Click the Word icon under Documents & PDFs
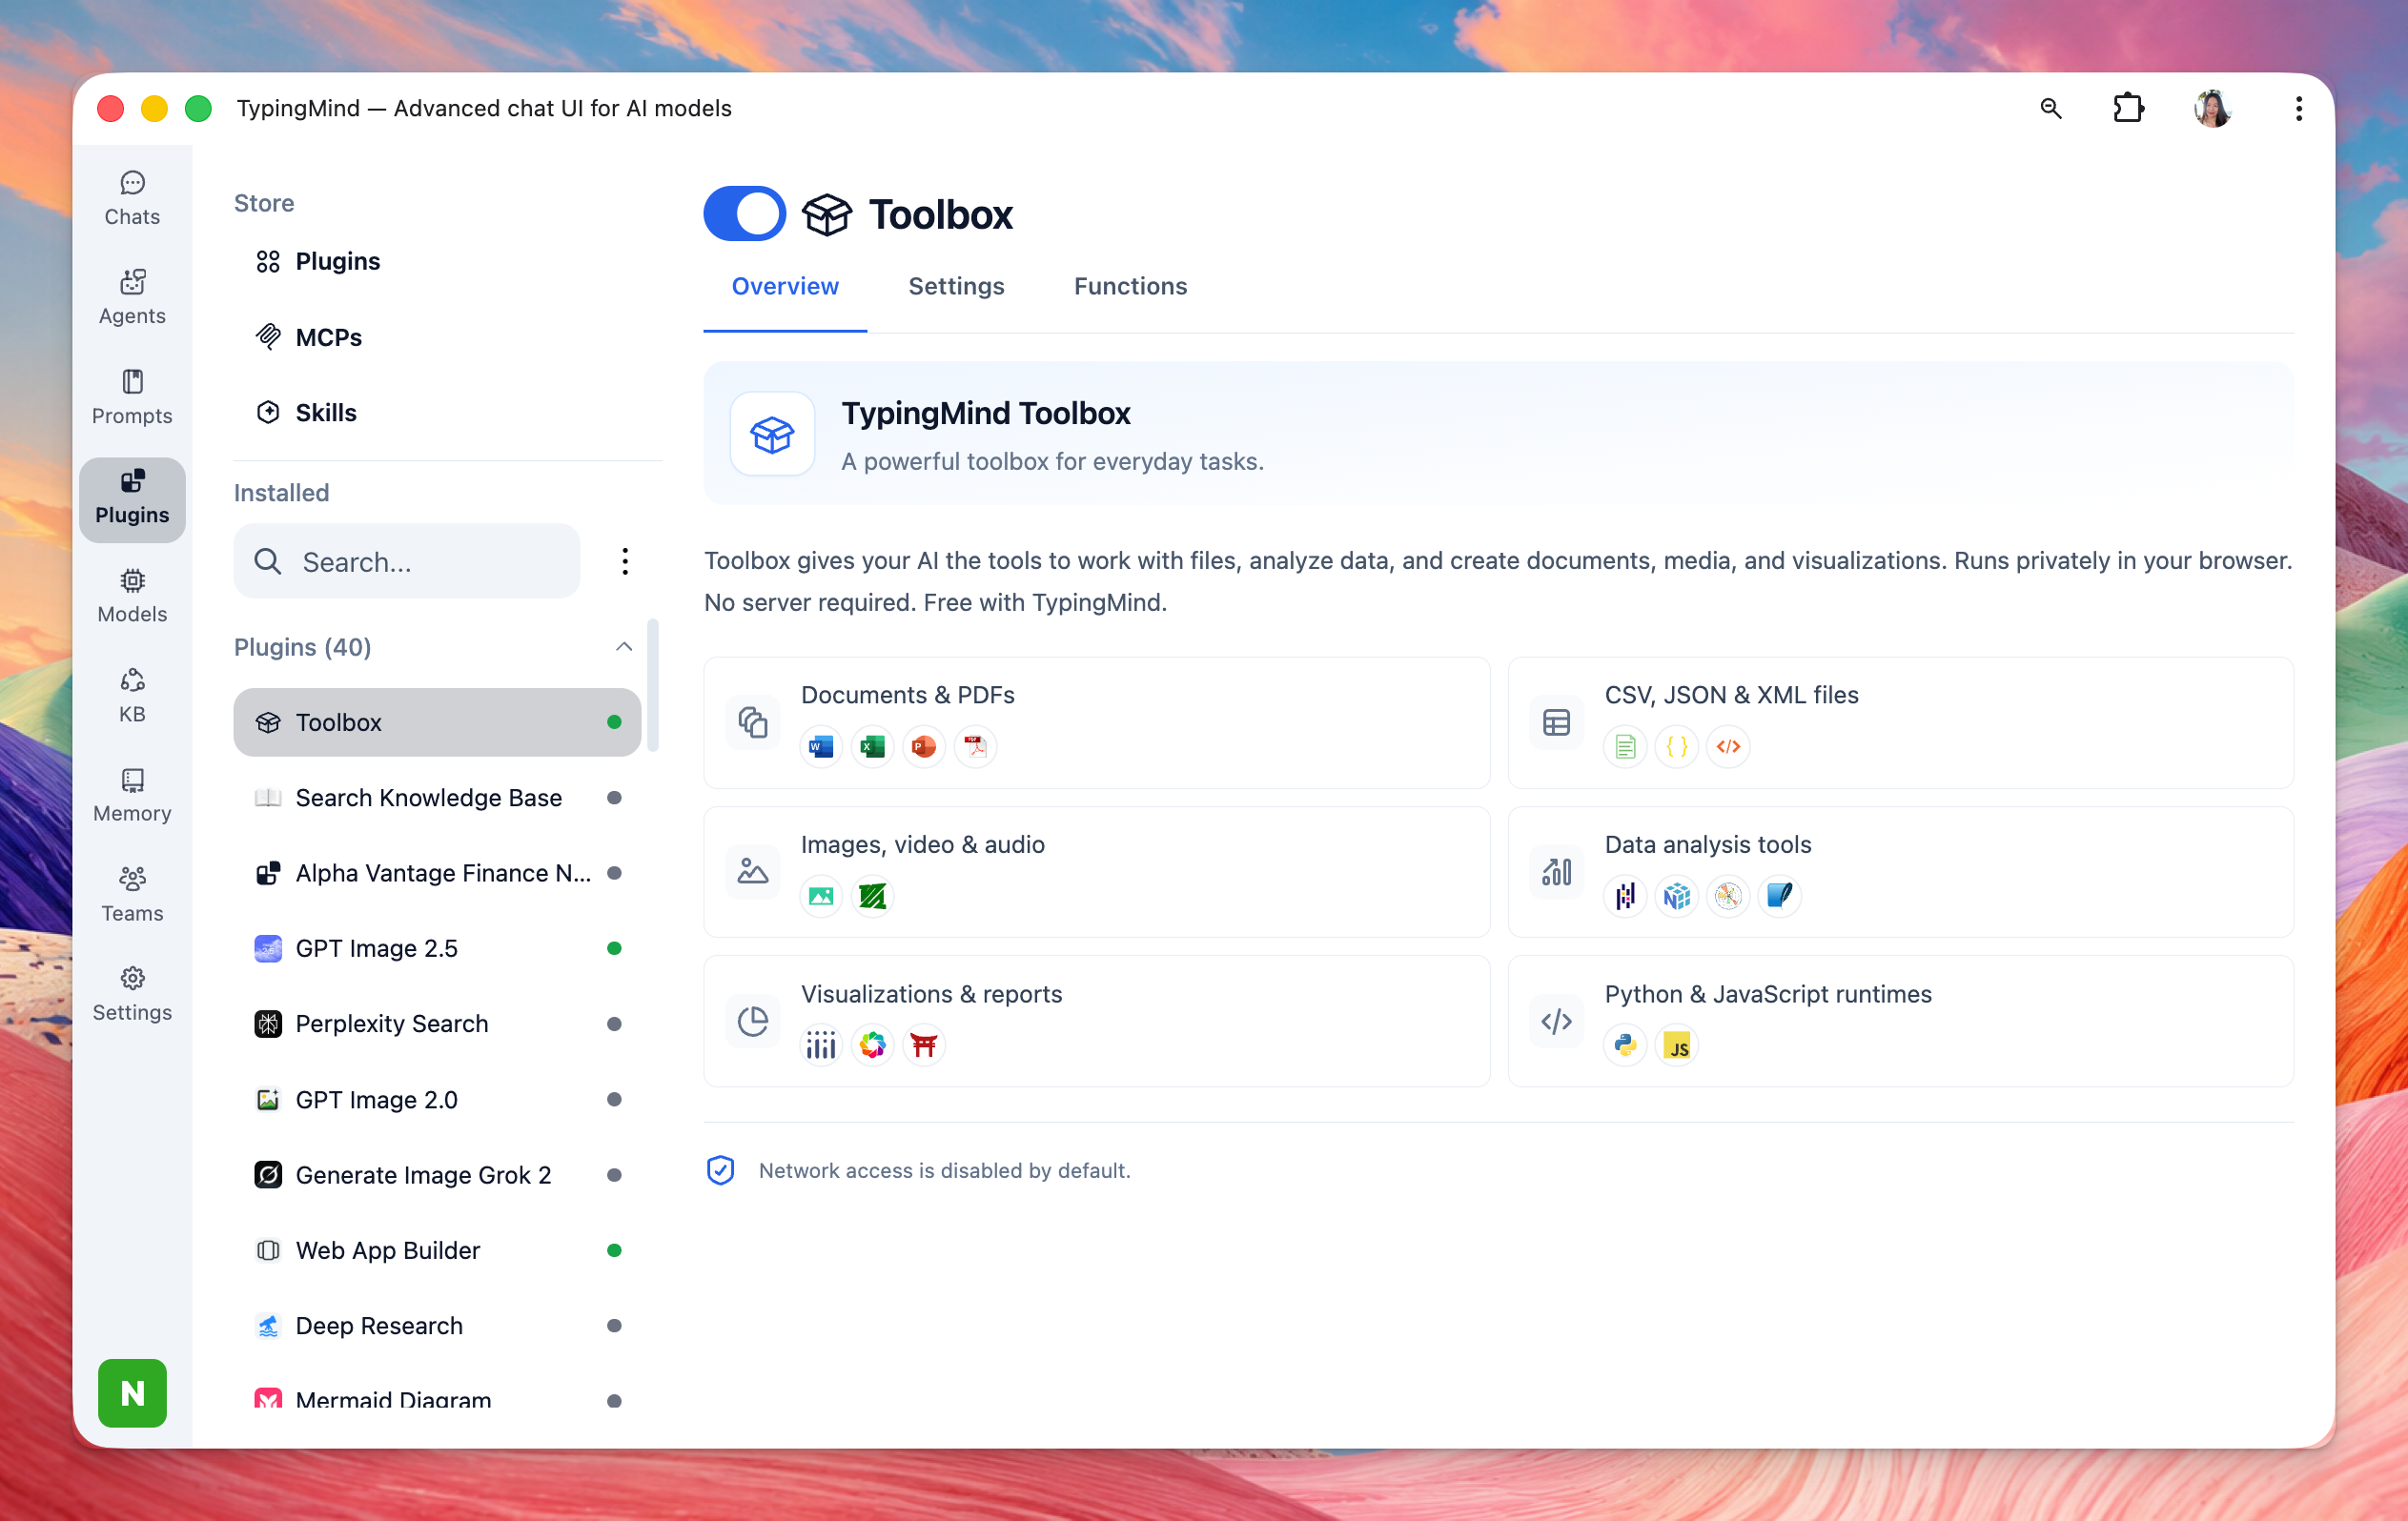This screenshot has height=1521, width=2408. 821,747
